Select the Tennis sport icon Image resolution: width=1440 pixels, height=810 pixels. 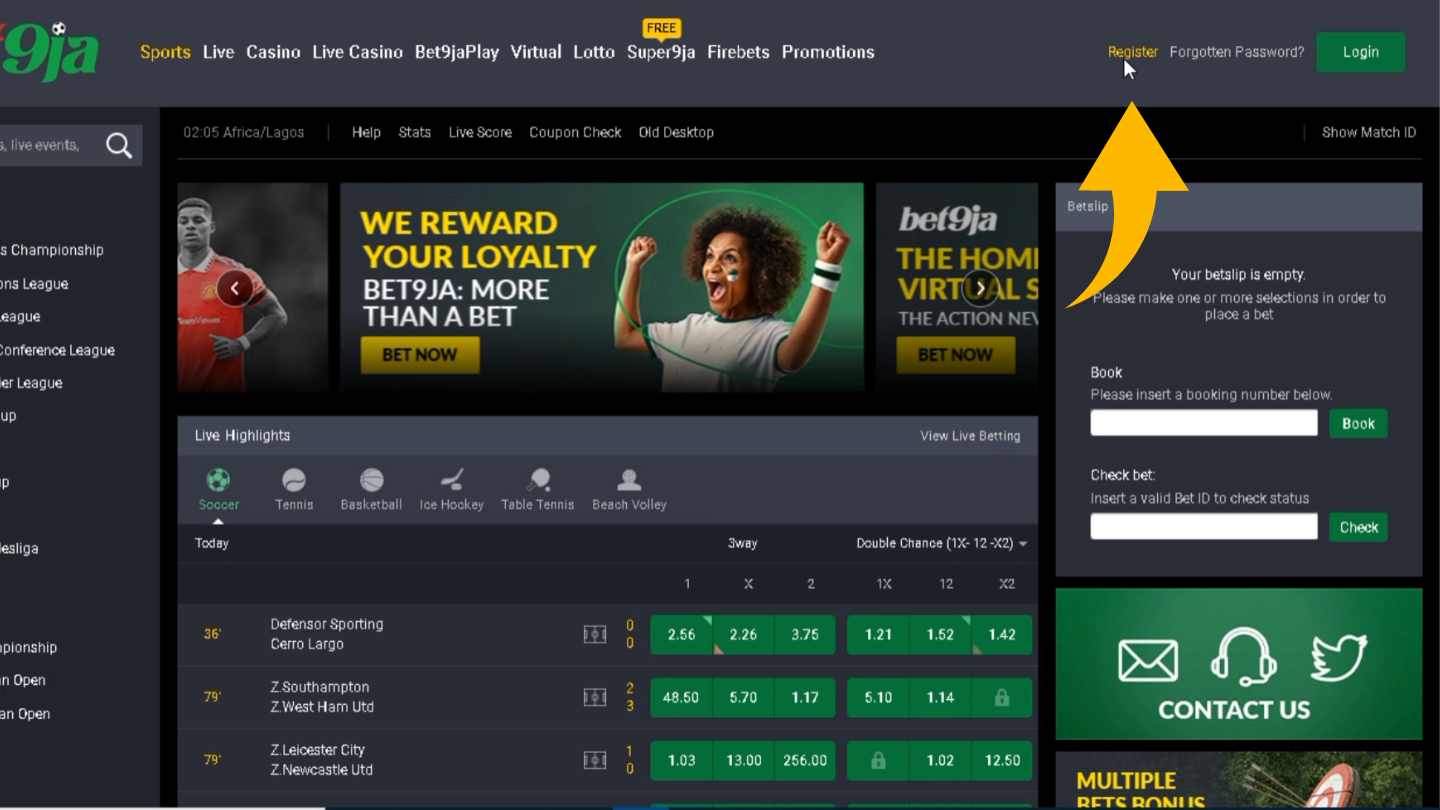(294, 480)
